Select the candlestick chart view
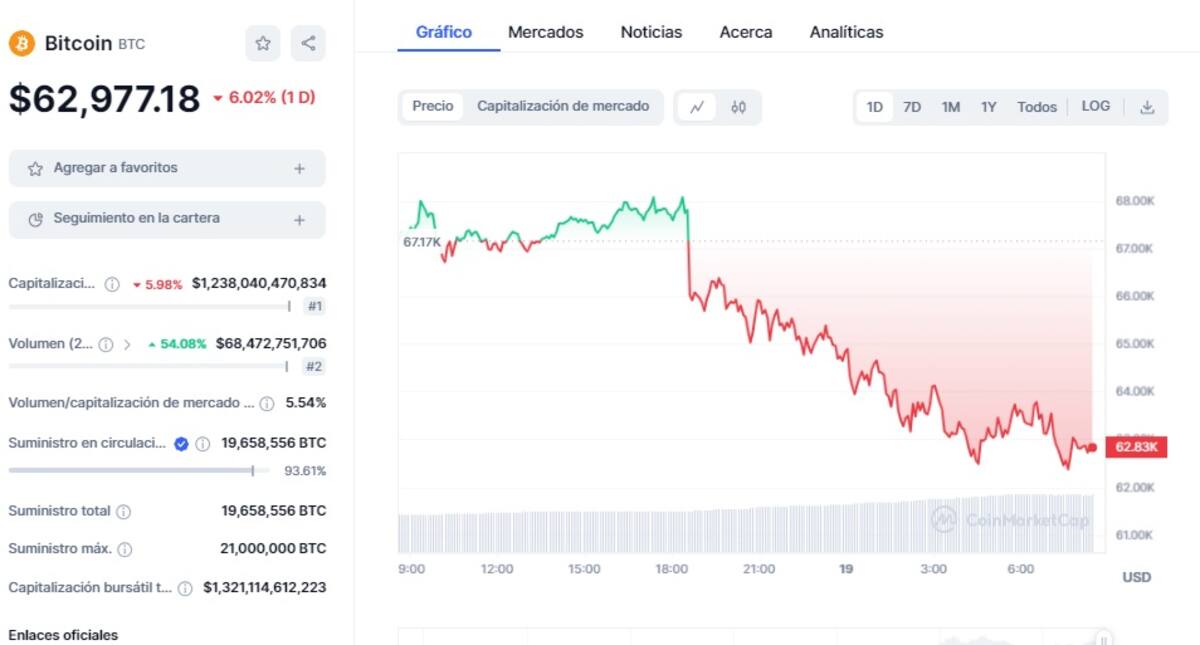Viewport: 1200px width, 645px height. pos(738,107)
